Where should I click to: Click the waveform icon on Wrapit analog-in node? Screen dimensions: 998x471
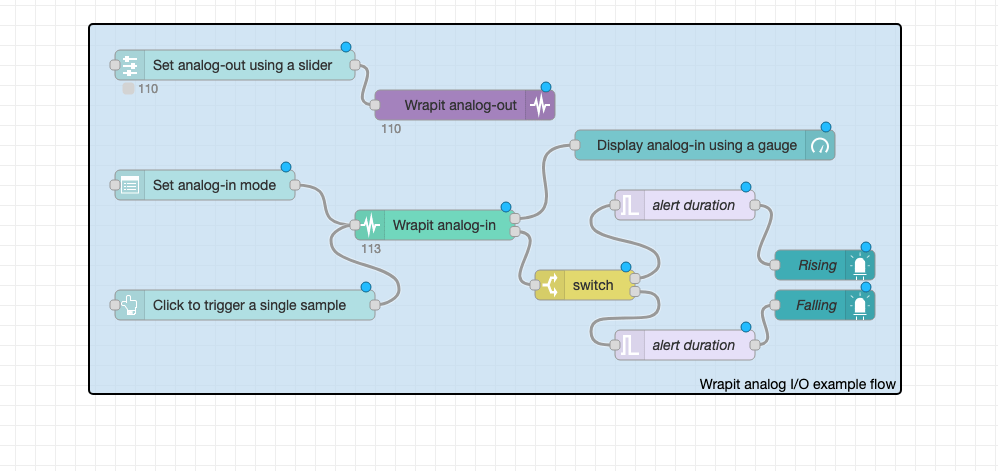click(370, 225)
